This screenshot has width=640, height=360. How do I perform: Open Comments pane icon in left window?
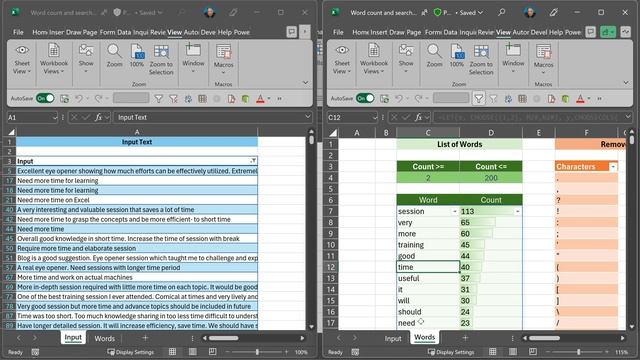pyautogui.click(x=291, y=32)
